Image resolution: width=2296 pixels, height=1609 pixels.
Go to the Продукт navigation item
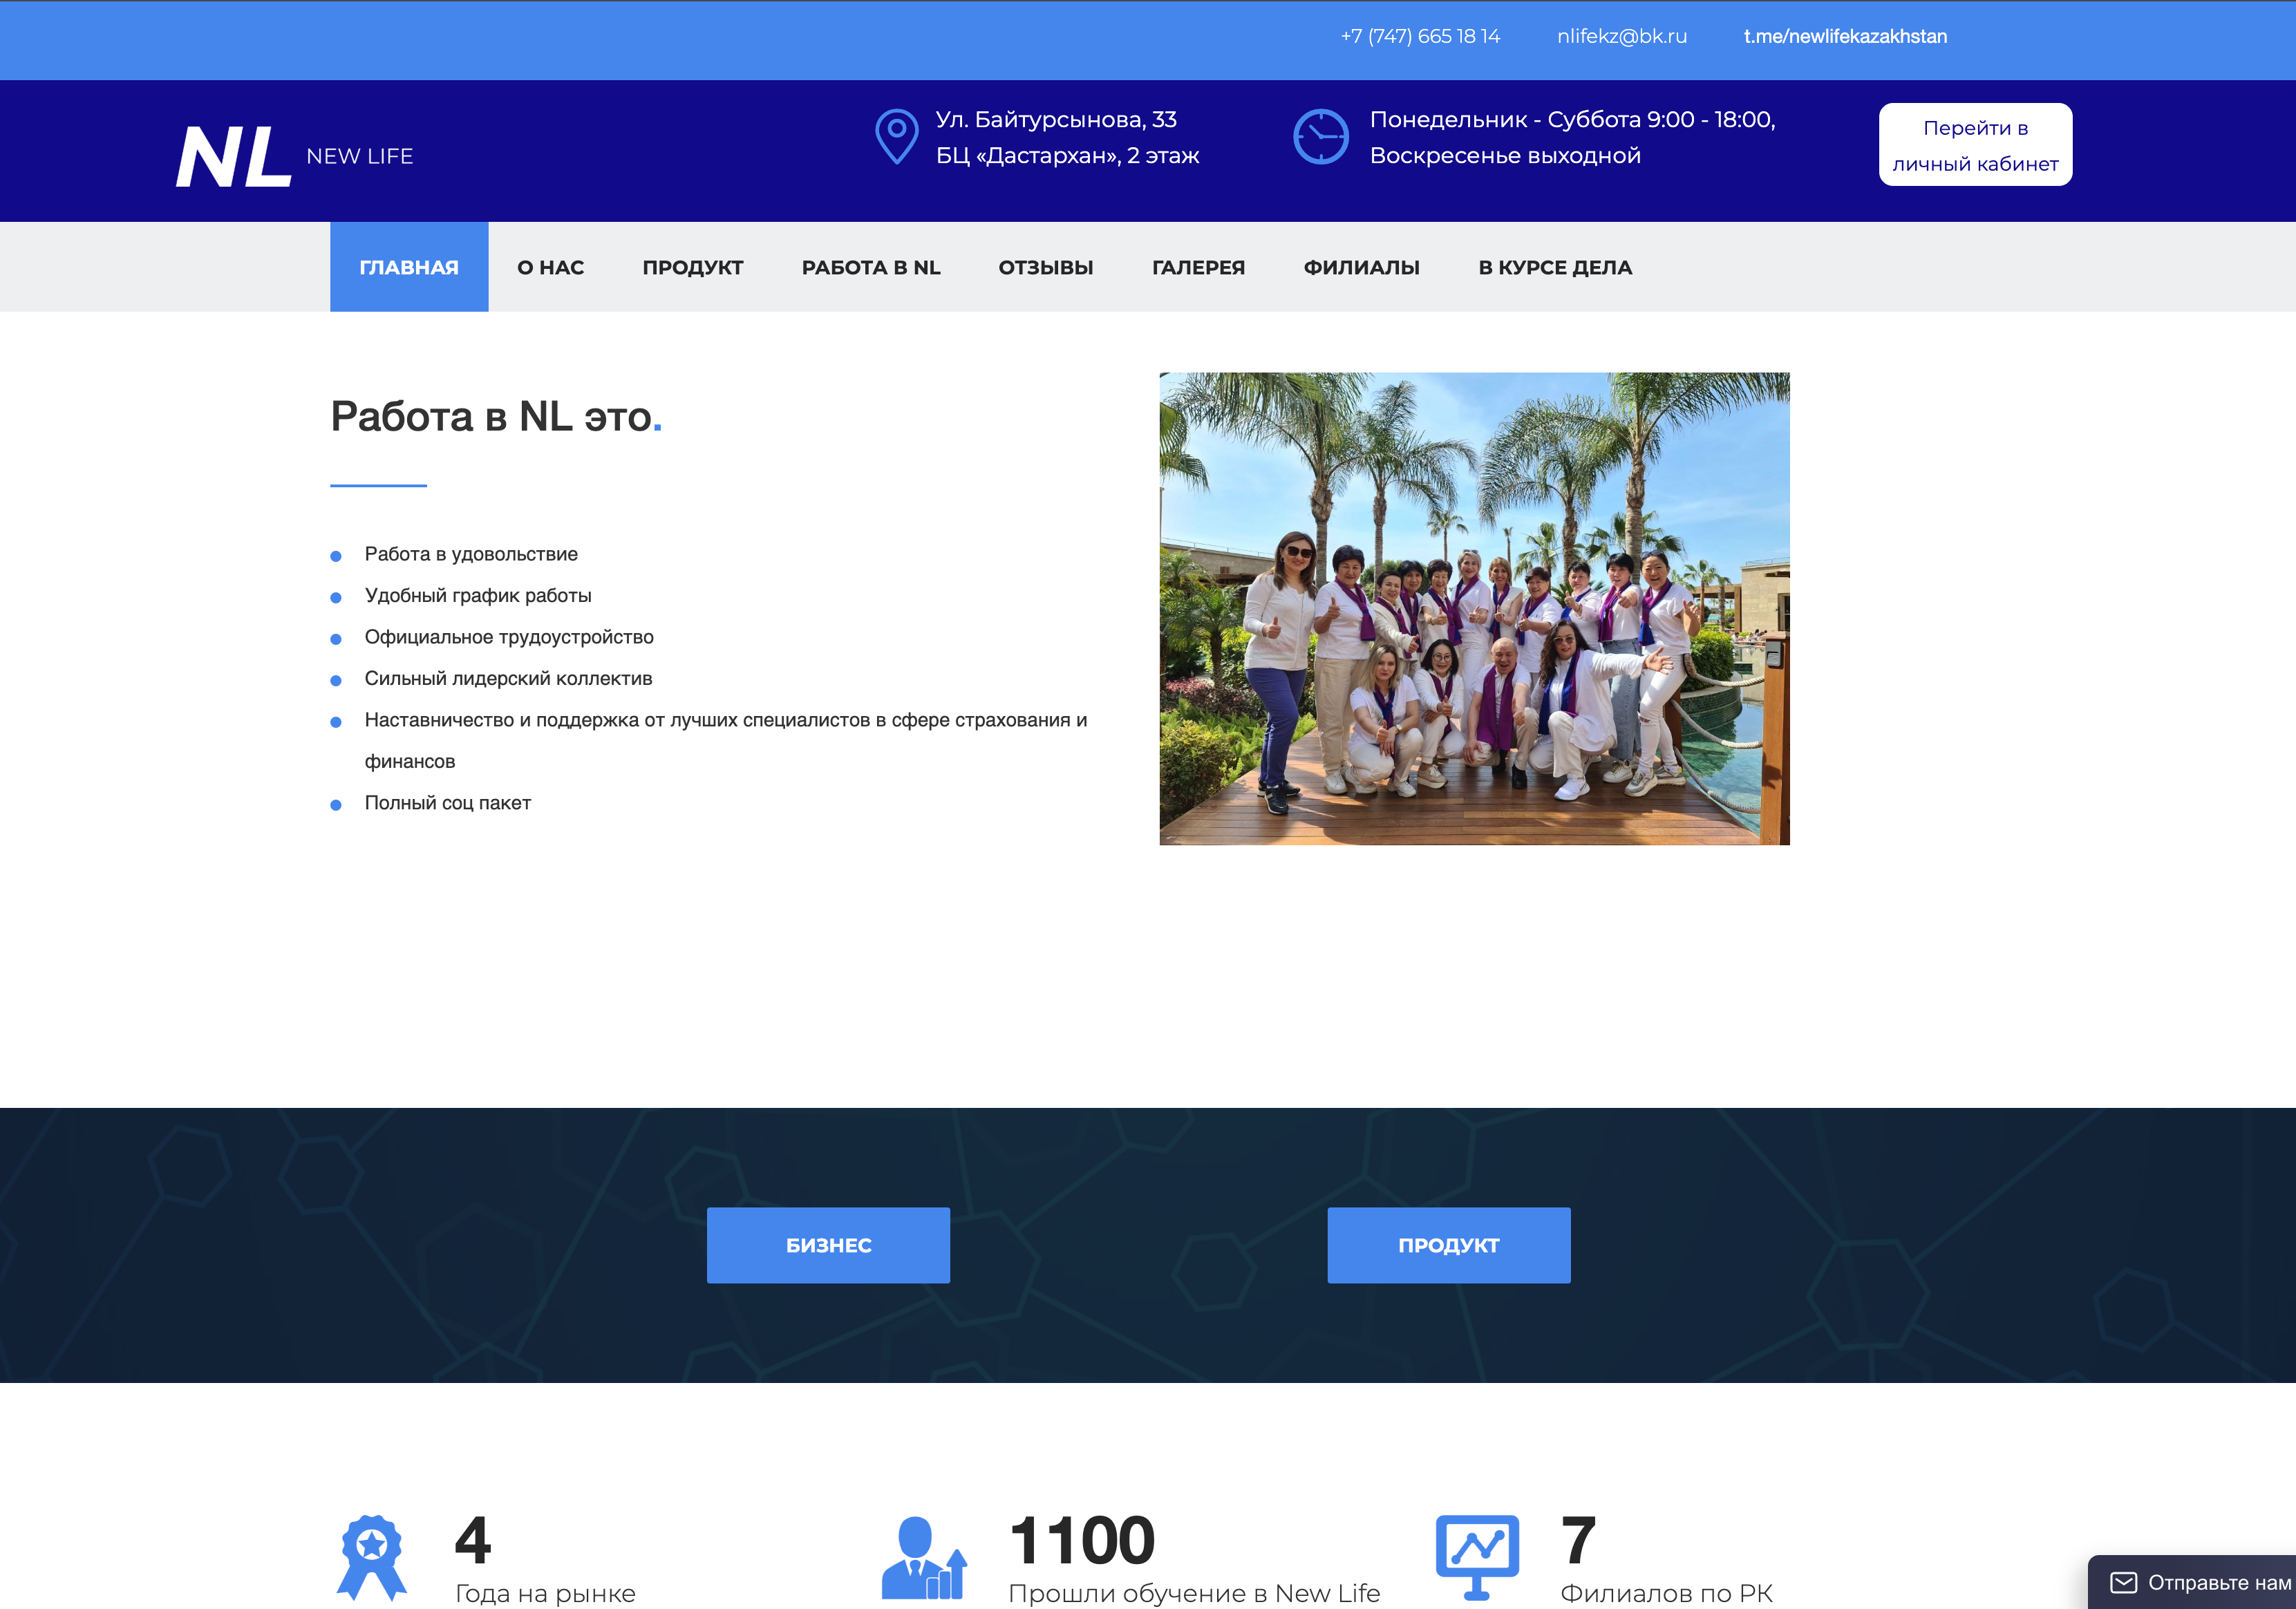[x=692, y=267]
